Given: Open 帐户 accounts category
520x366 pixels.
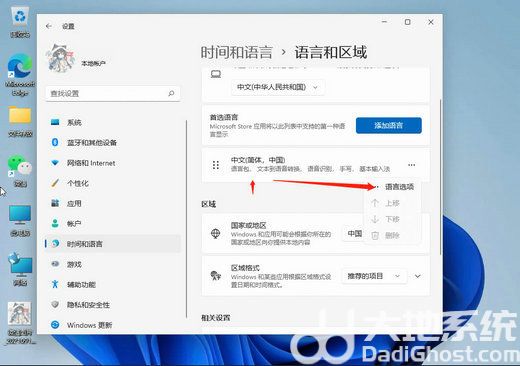Looking at the screenshot, I should pyautogui.click(x=113, y=224).
